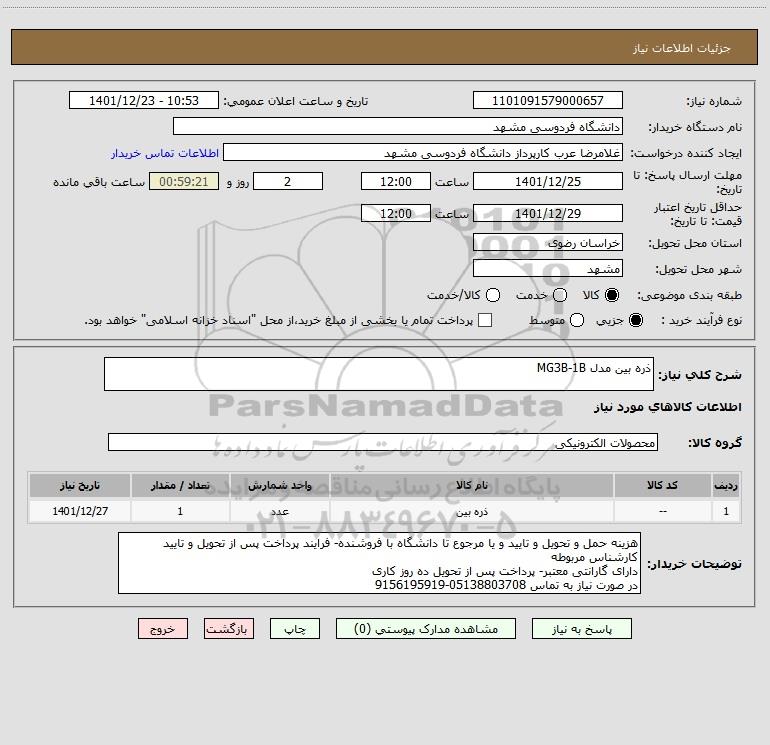Click the چاپ print button
The width and height of the screenshot is (770, 745).
click(295, 629)
